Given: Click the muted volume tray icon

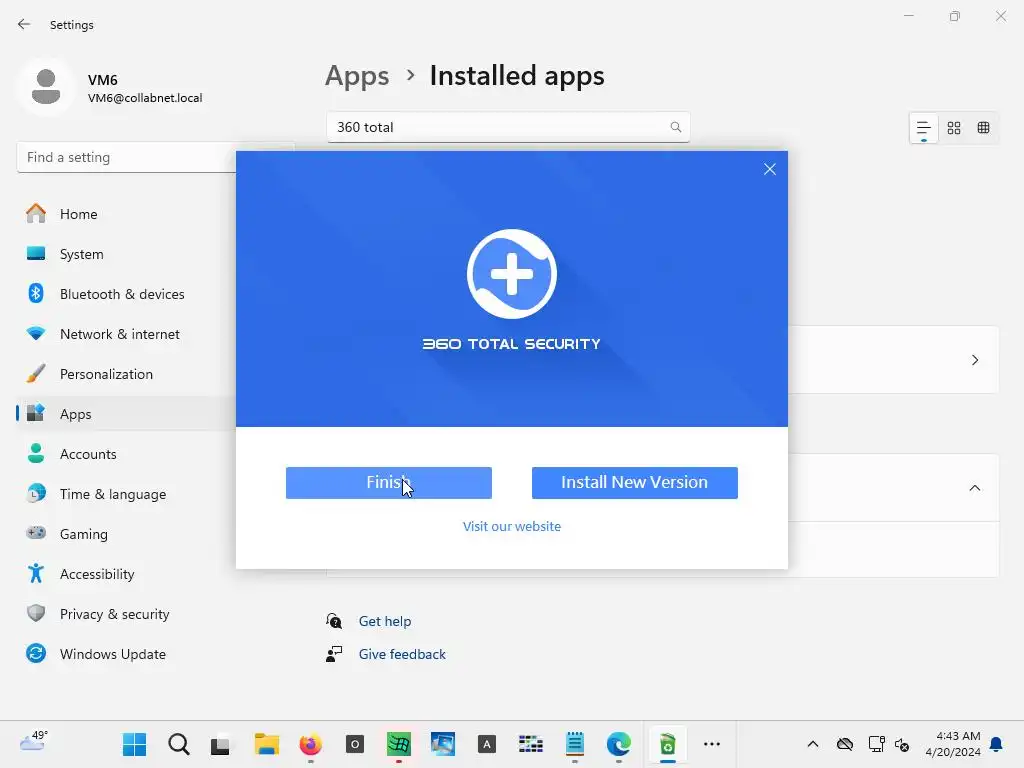Looking at the screenshot, I should [902, 744].
